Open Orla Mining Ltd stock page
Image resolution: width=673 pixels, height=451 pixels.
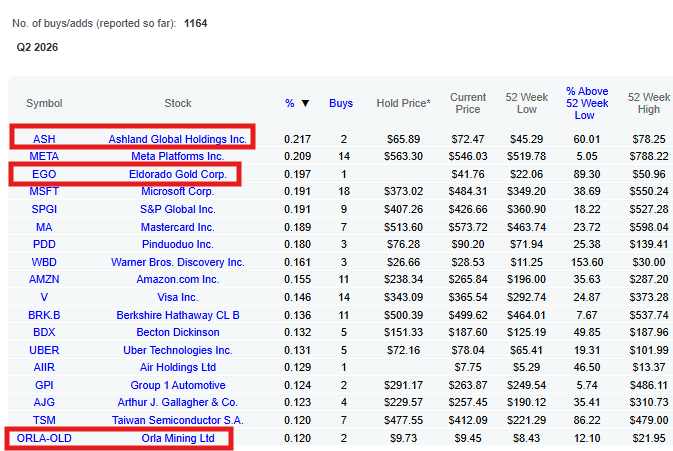178,439
